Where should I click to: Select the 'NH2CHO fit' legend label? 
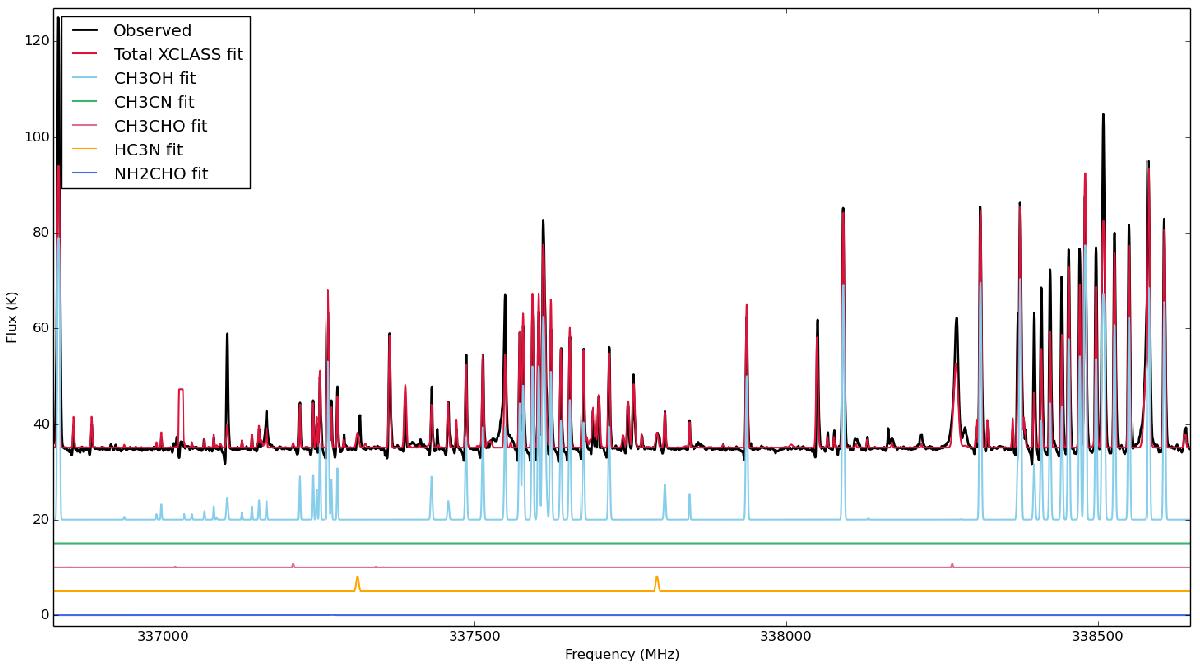click(161, 174)
